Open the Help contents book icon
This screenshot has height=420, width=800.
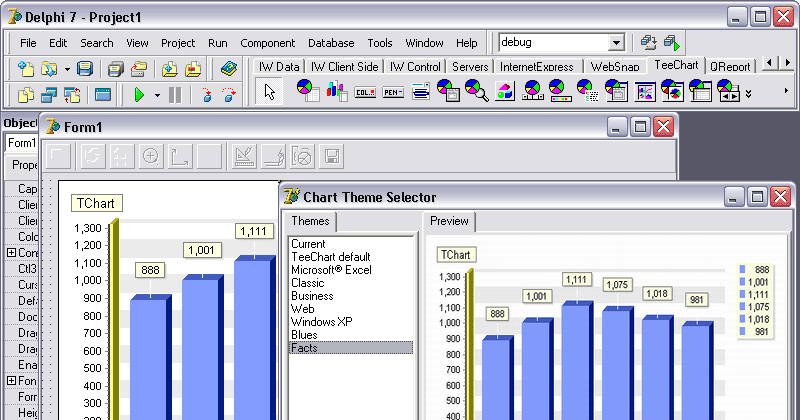click(x=229, y=69)
